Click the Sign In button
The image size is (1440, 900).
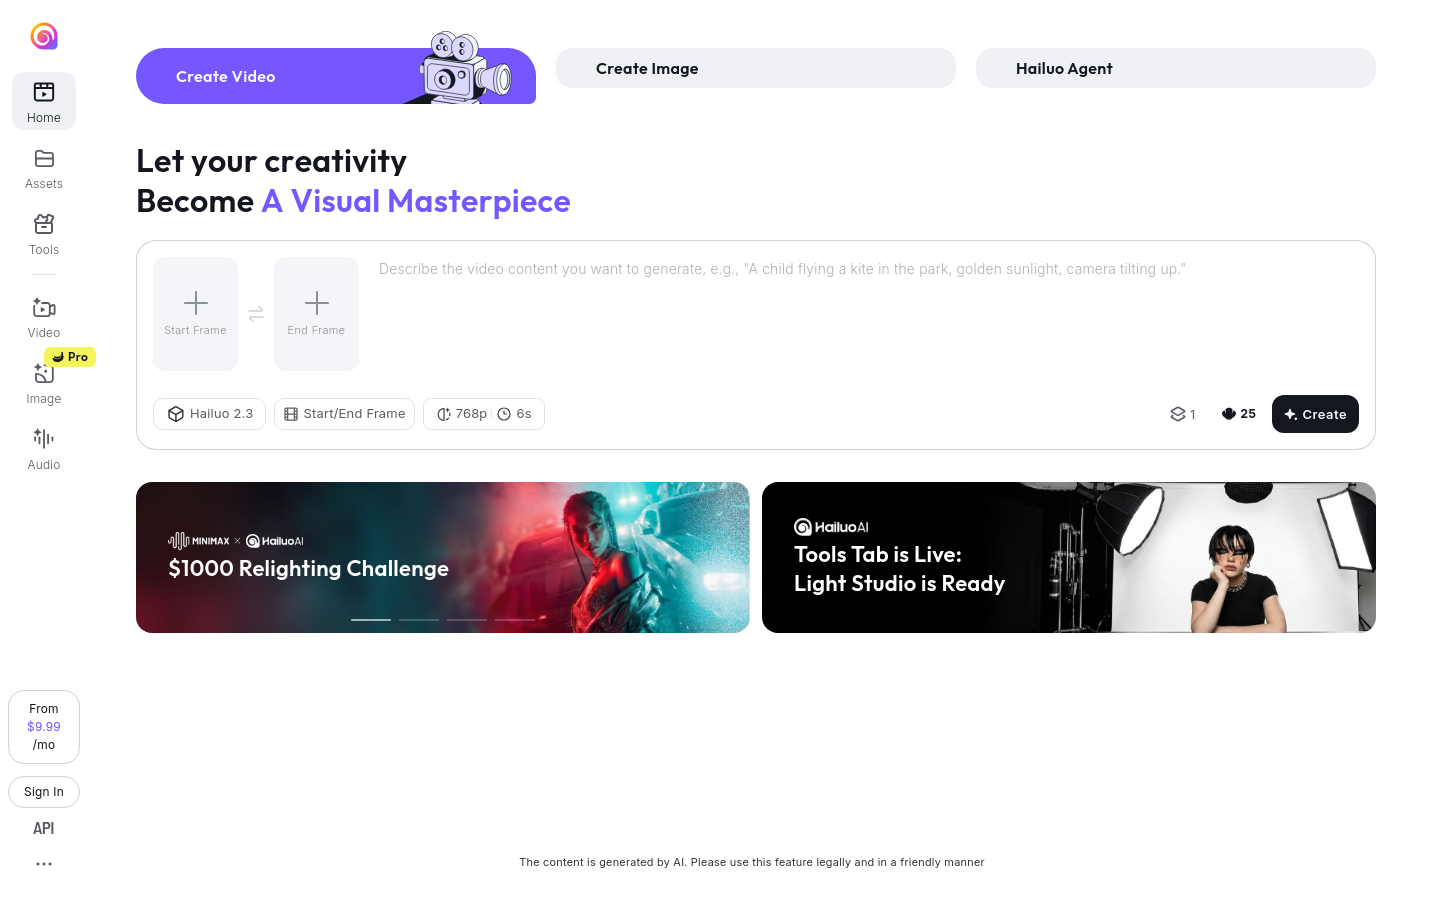[x=44, y=792]
